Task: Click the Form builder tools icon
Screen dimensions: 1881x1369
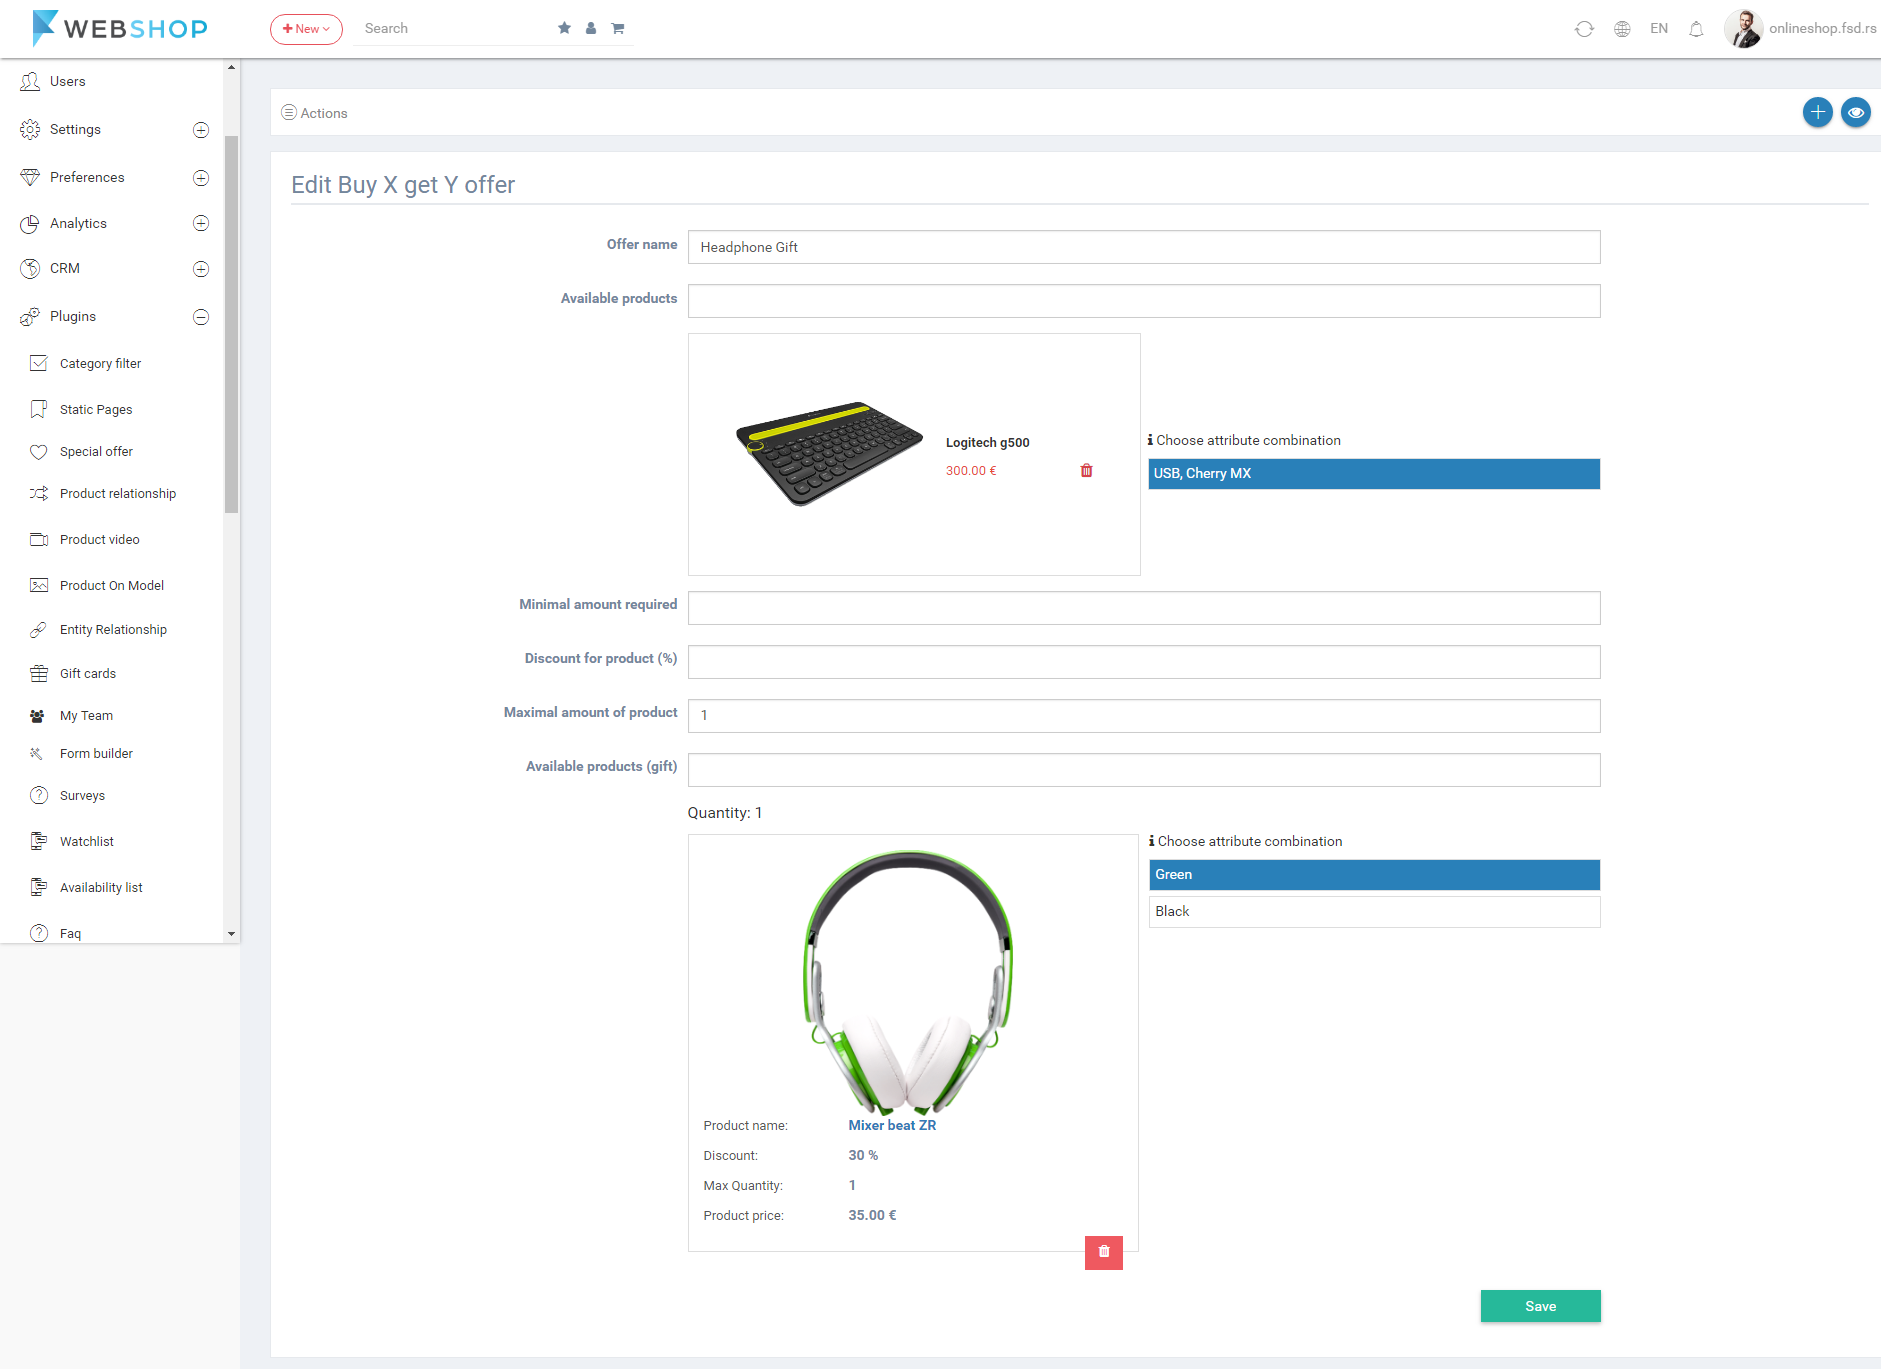Action: pyautogui.click(x=36, y=753)
